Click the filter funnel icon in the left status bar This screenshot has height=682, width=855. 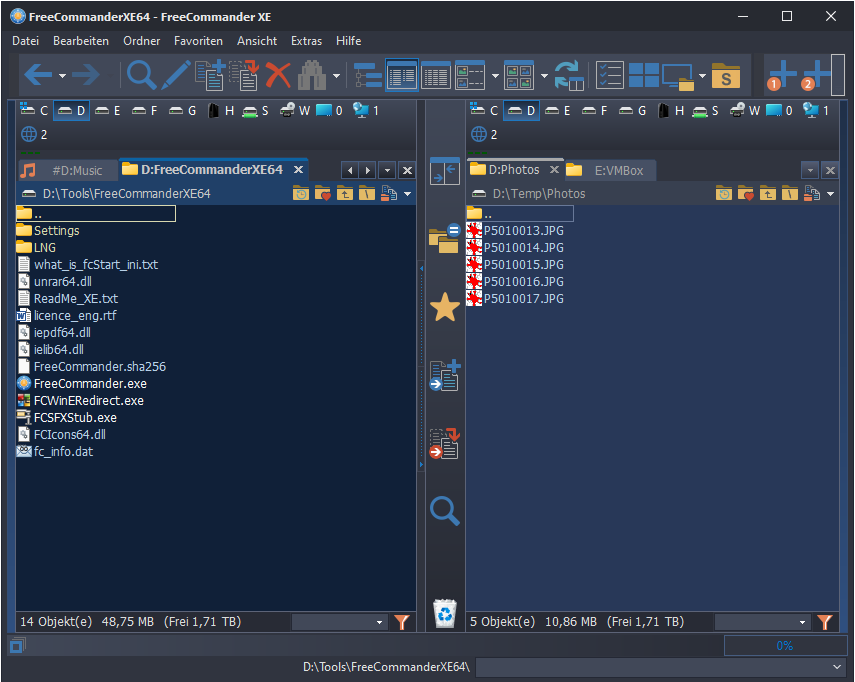(402, 622)
